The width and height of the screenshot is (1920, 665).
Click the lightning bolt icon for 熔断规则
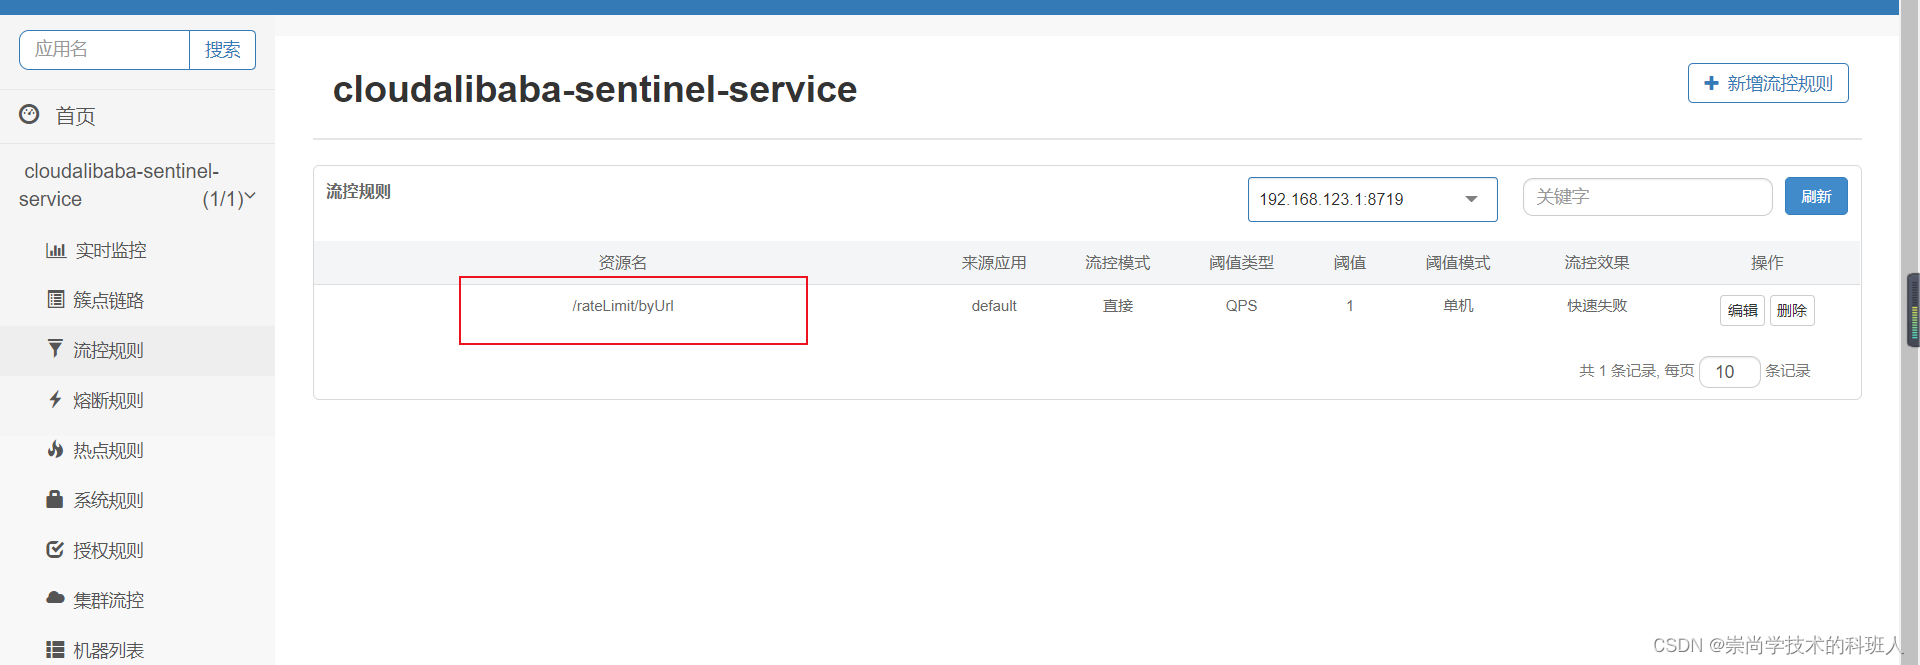56,399
